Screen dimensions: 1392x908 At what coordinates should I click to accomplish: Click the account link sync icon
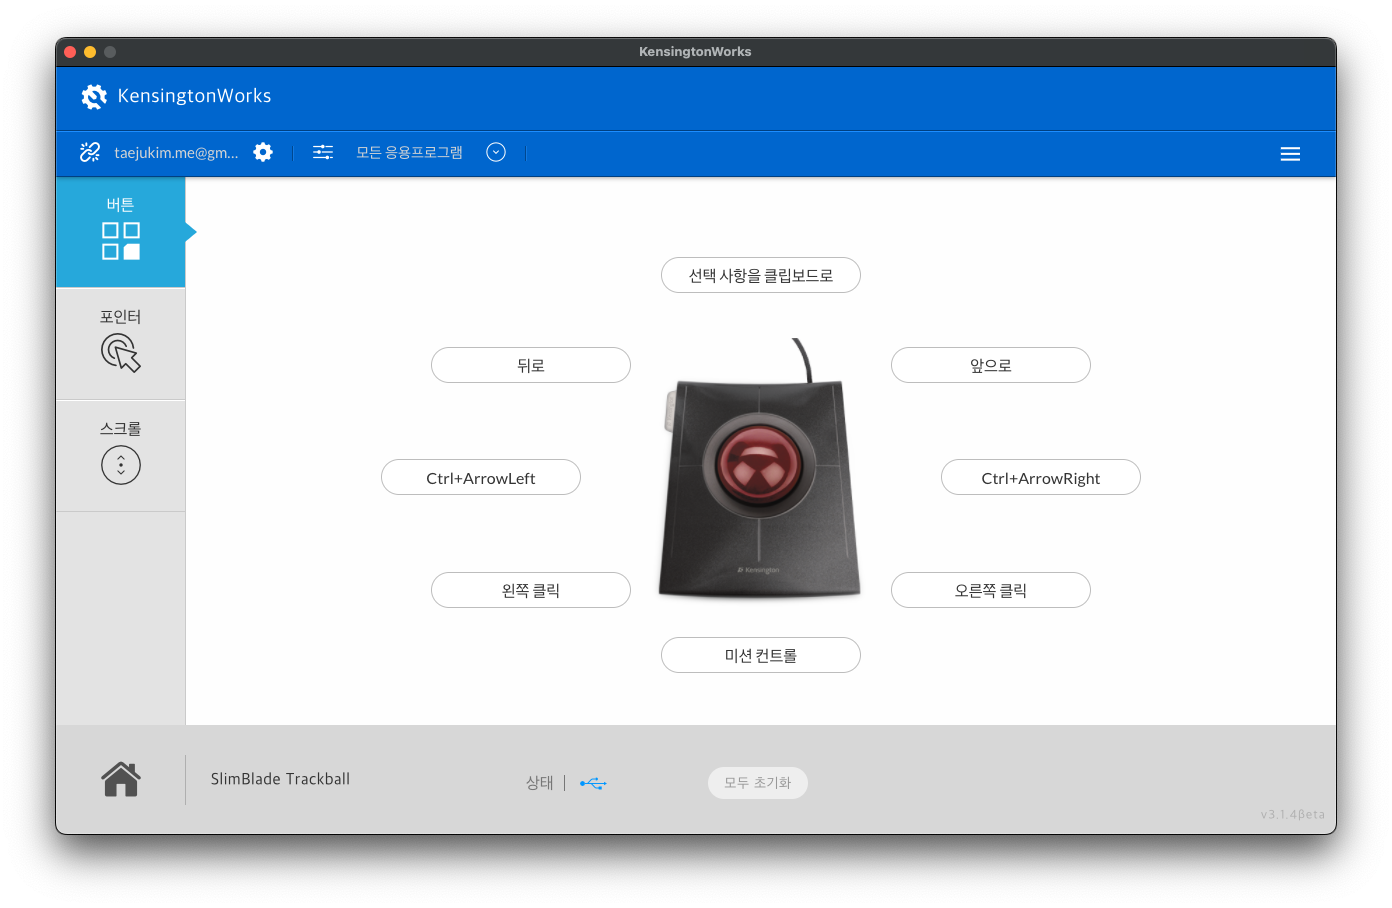click(x=90, y=152)
